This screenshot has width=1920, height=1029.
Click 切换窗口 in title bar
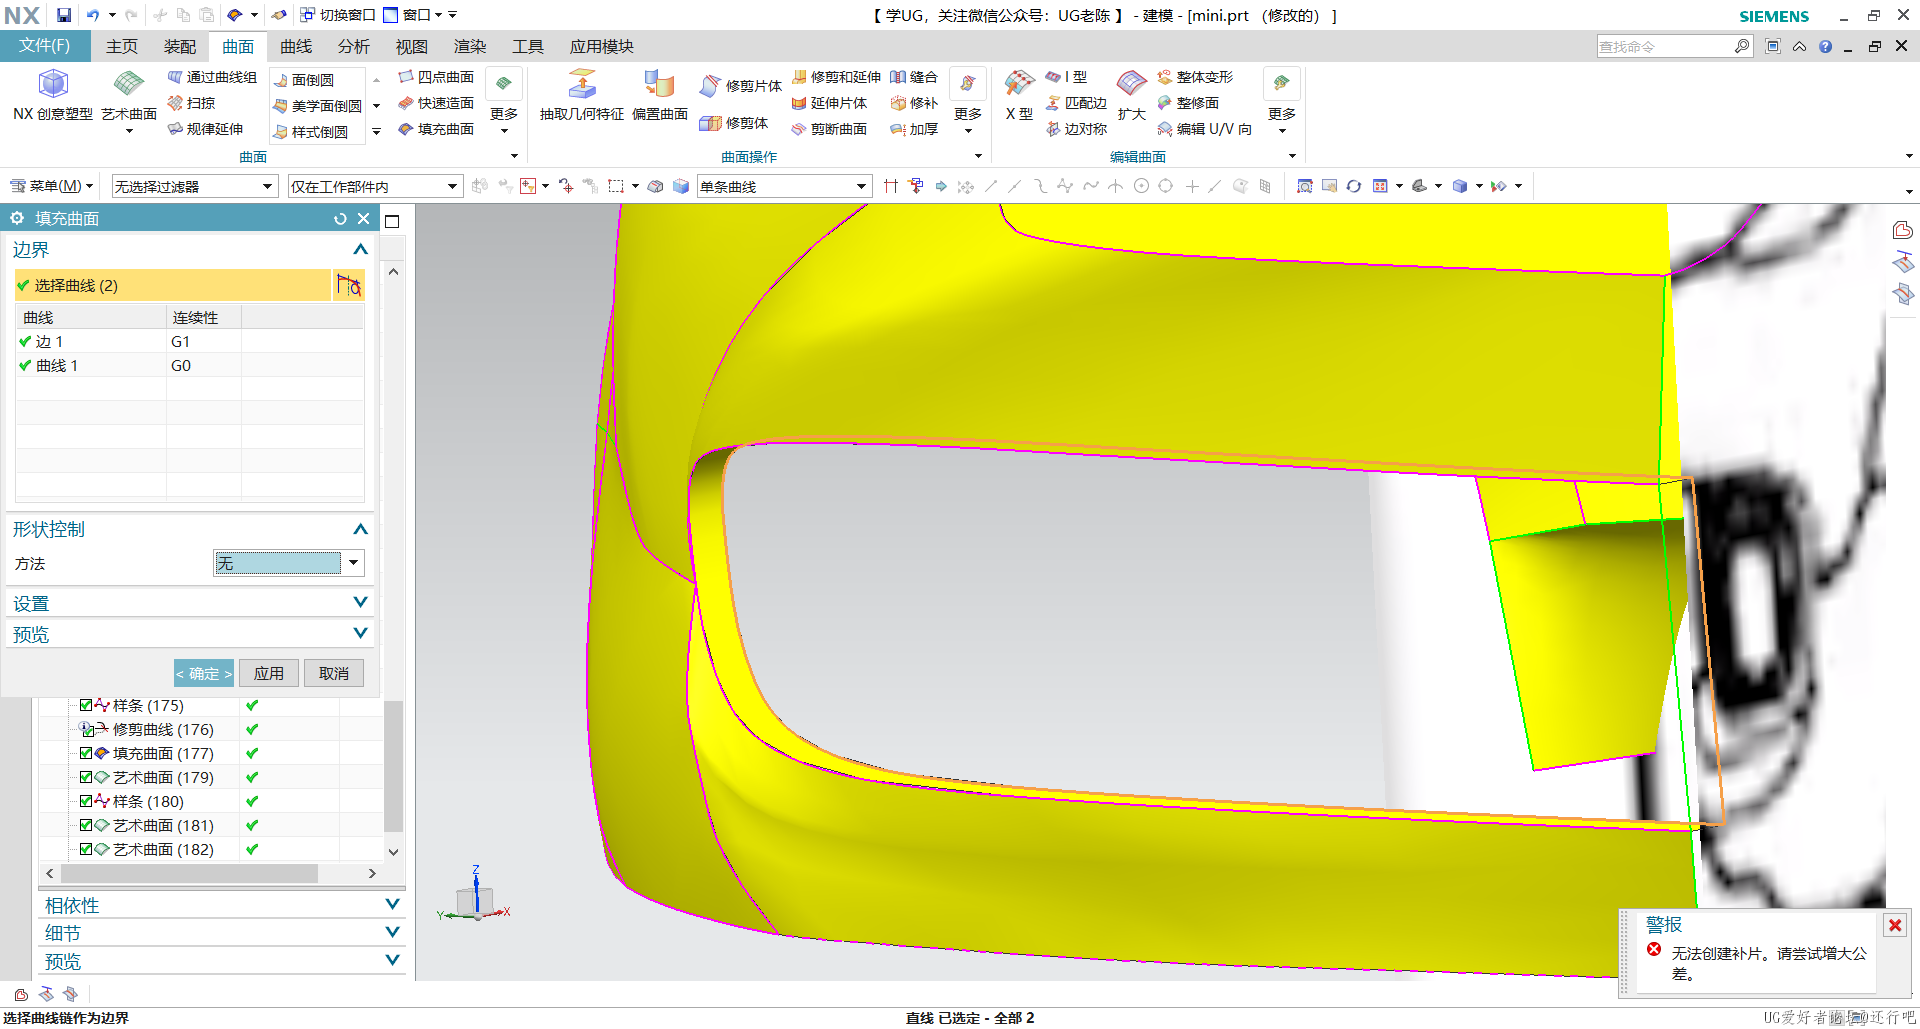point(337,15)
